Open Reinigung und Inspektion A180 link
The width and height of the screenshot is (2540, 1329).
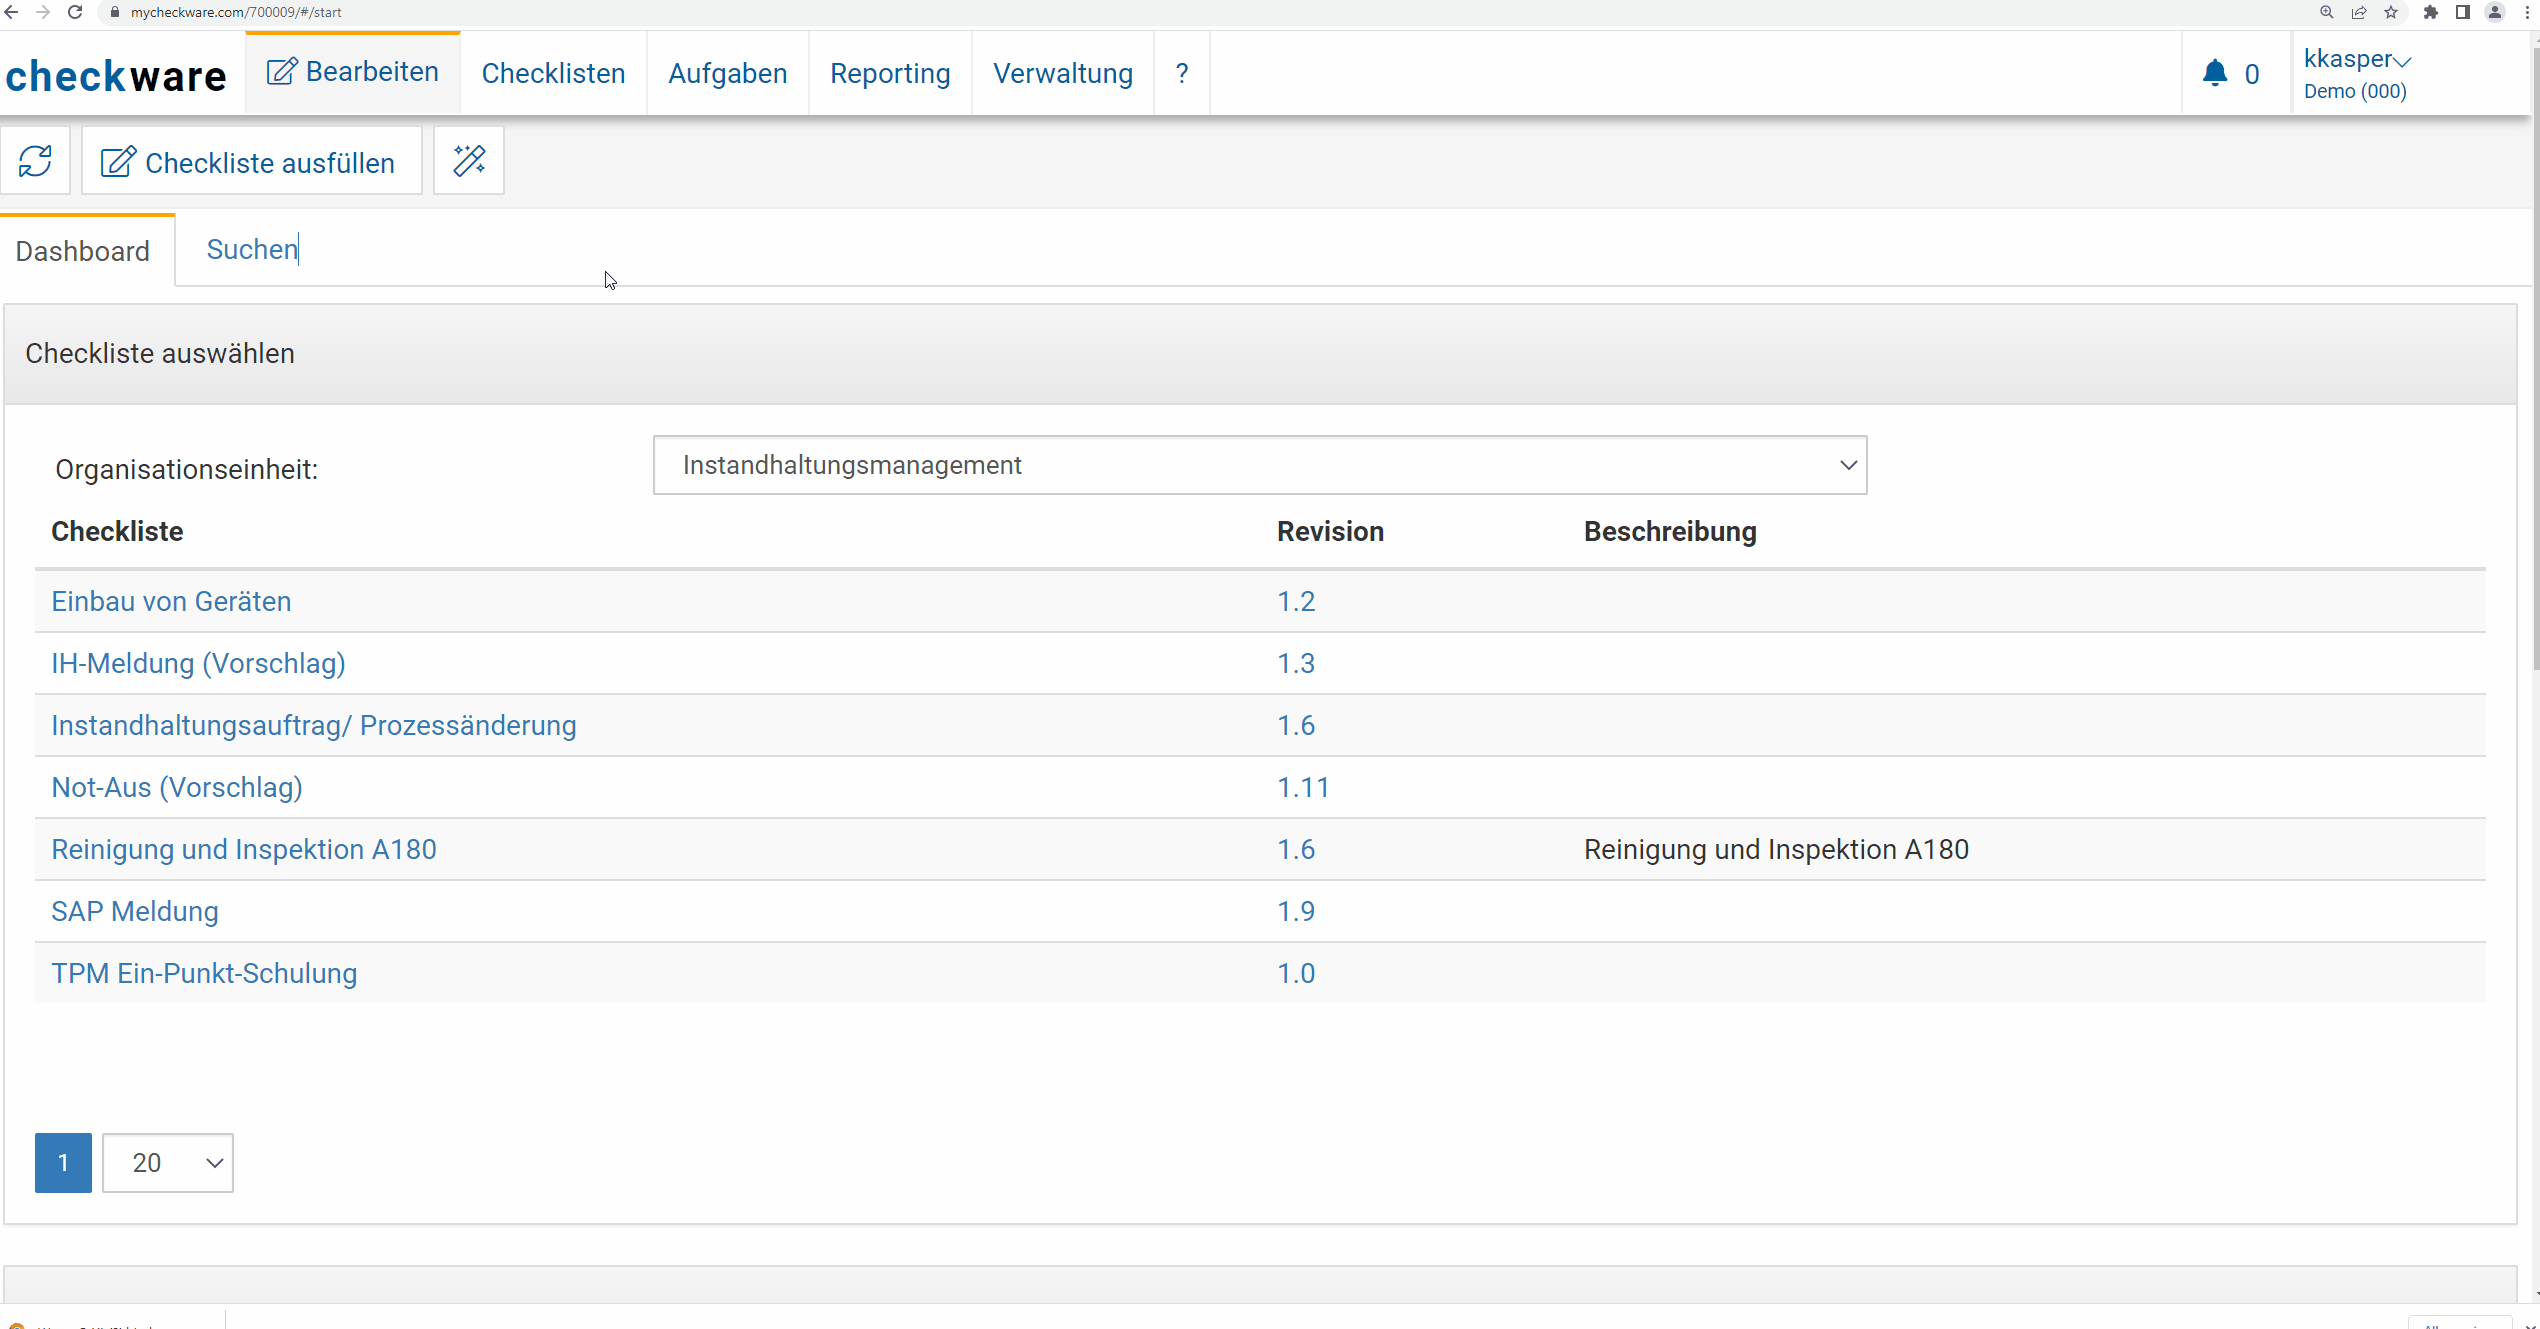(x=244, y=849)
